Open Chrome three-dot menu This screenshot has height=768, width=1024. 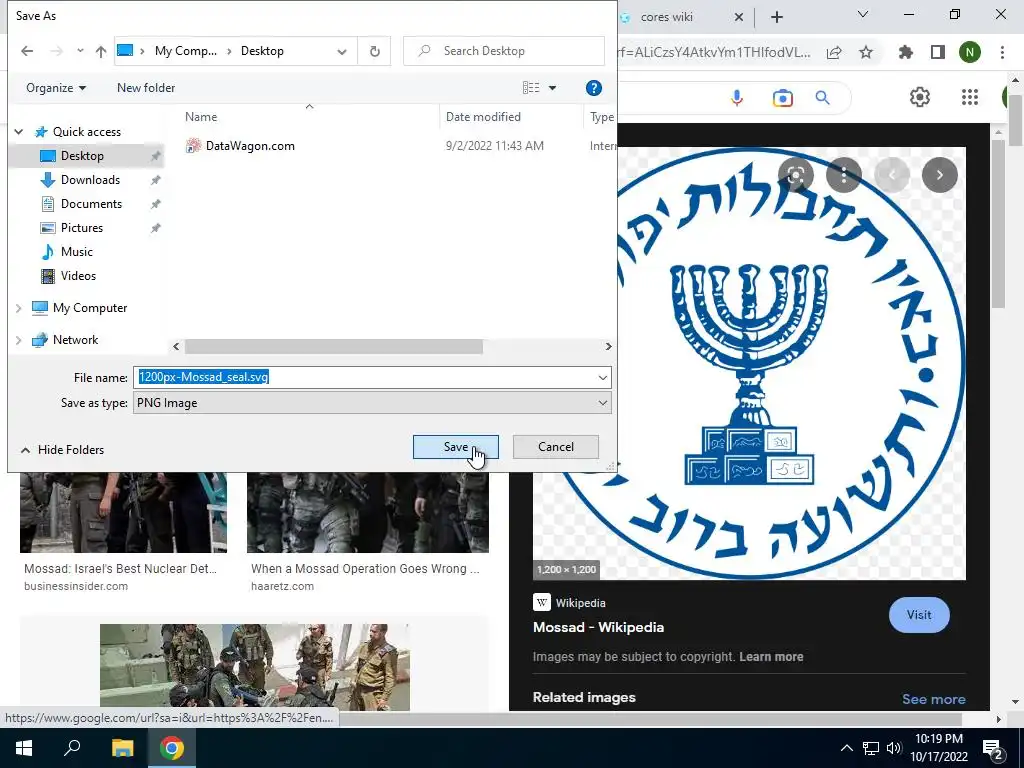(1002, 52)
